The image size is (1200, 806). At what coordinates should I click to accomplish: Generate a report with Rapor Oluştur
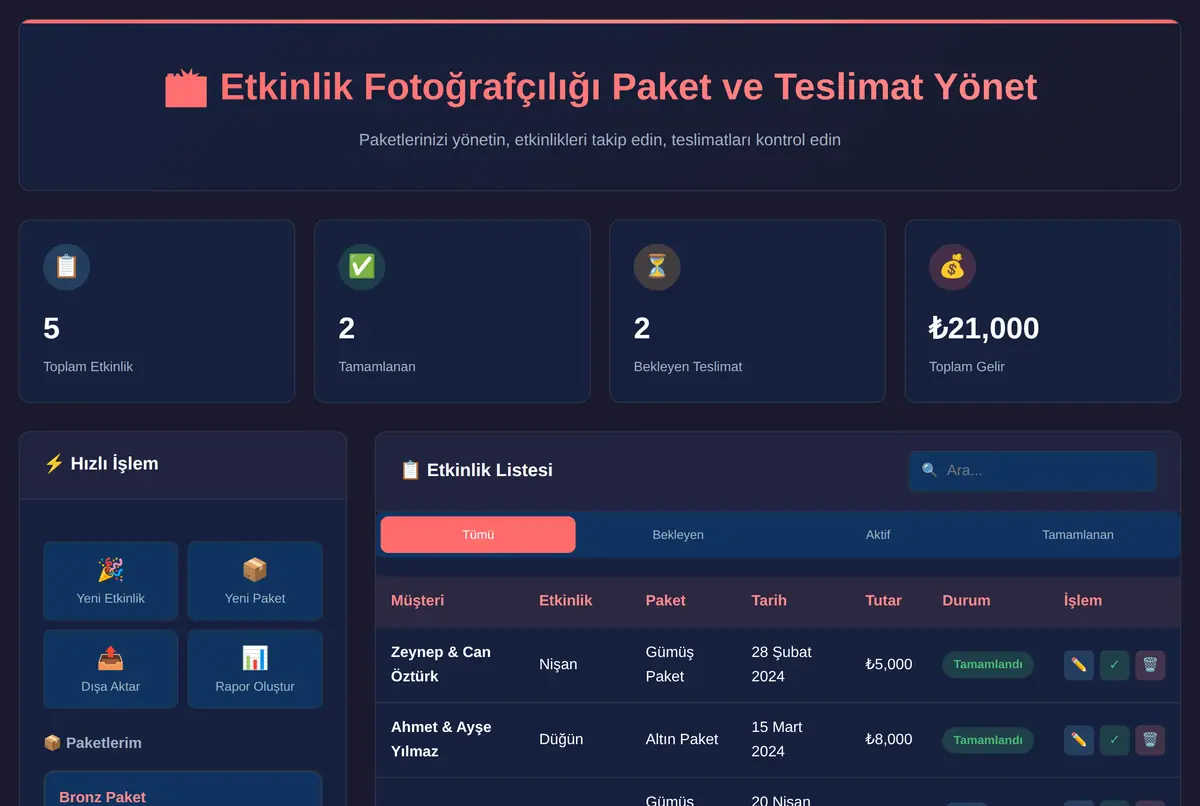[255, 669]
